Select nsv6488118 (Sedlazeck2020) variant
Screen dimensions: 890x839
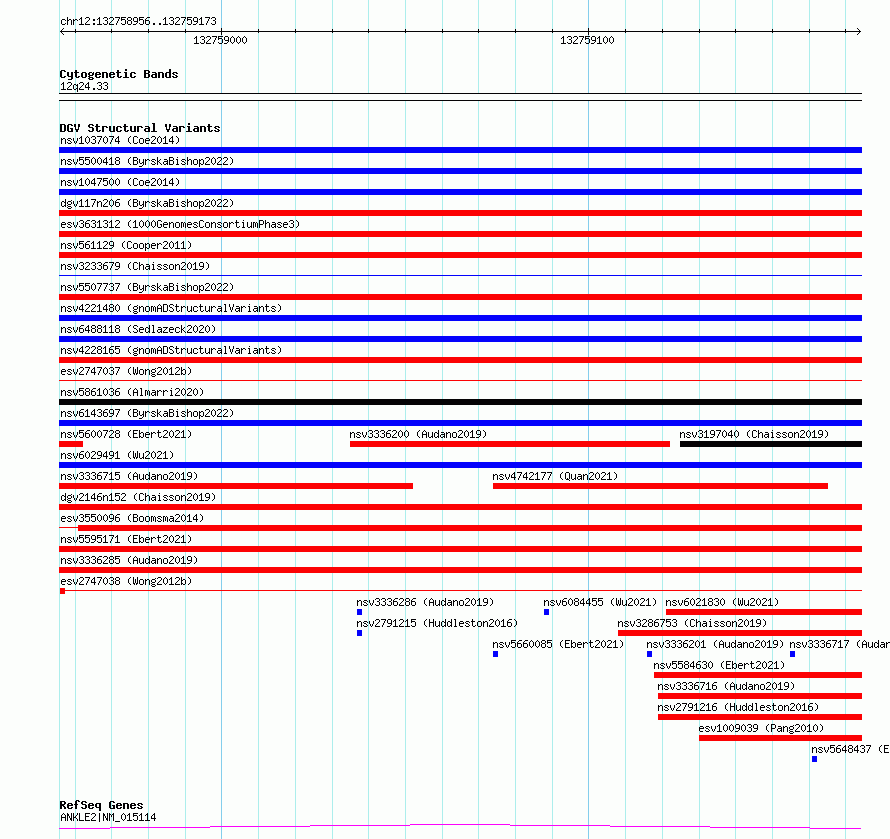460,339
